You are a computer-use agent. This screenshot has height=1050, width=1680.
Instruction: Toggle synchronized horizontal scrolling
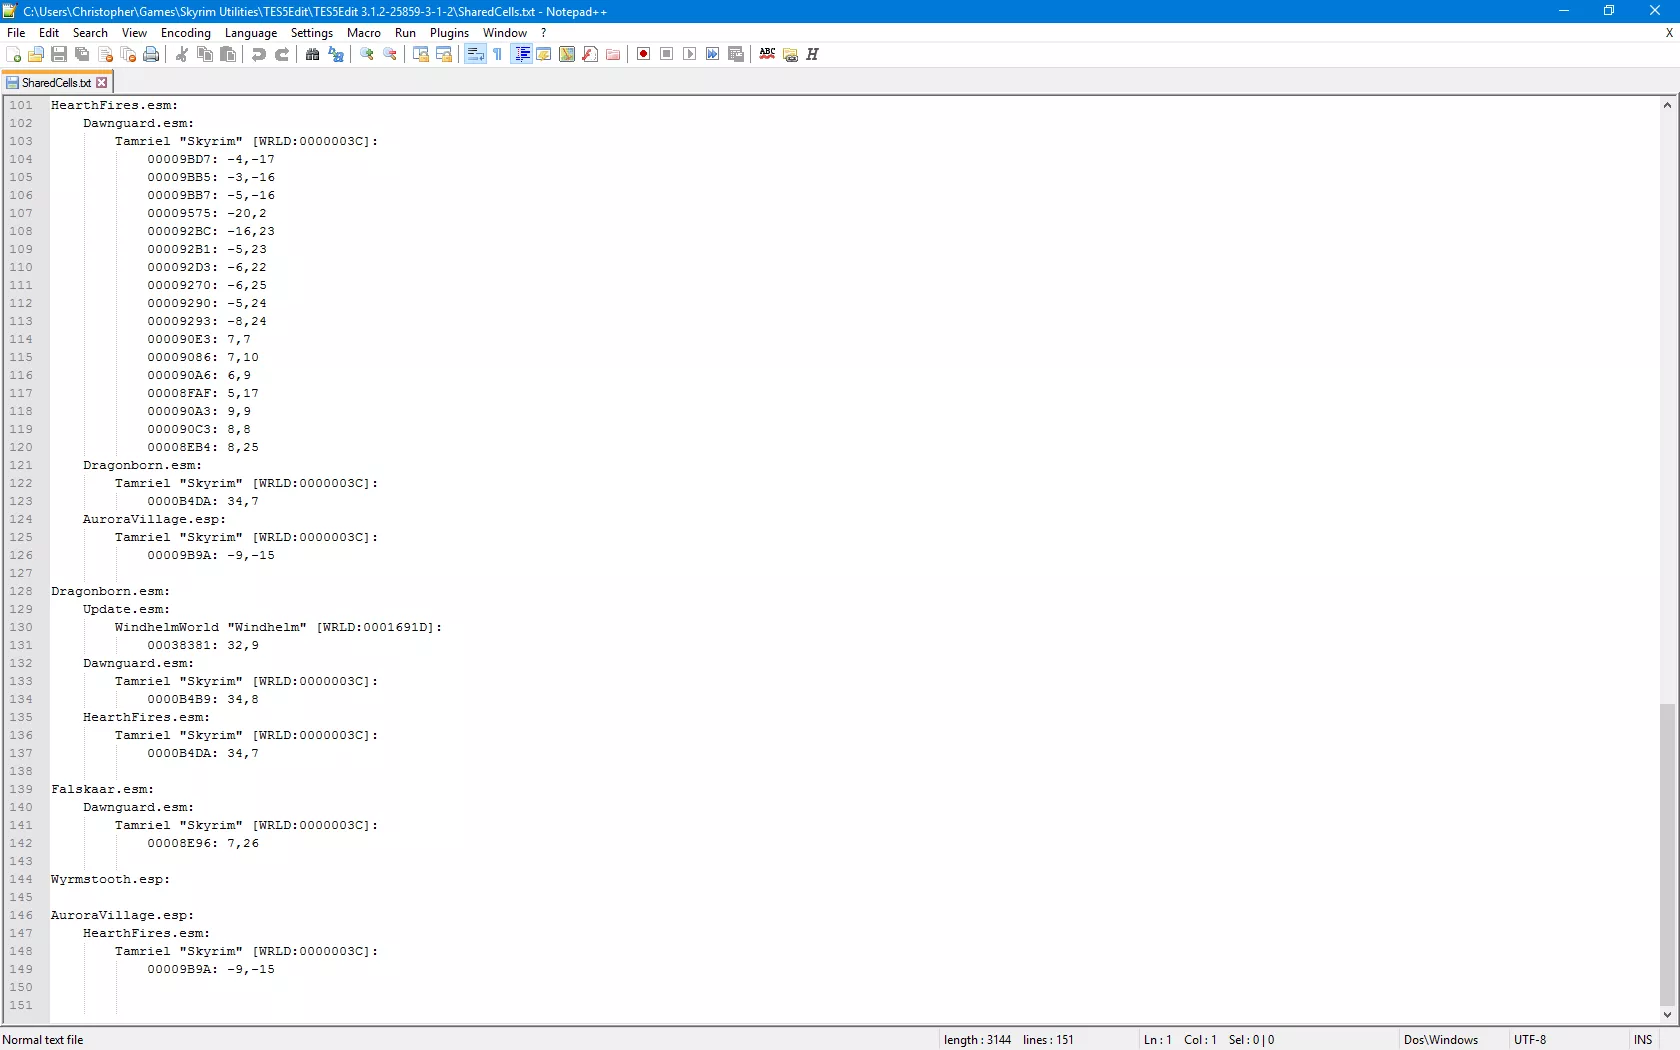(444, 54)
